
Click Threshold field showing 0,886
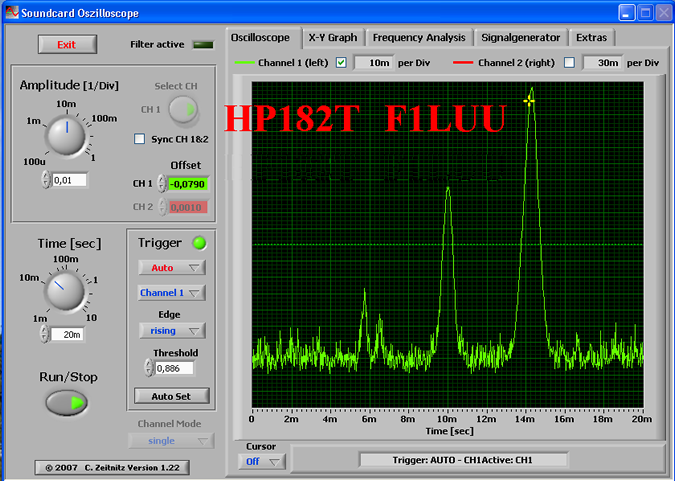pyautogui.click(x=175, y=369)
